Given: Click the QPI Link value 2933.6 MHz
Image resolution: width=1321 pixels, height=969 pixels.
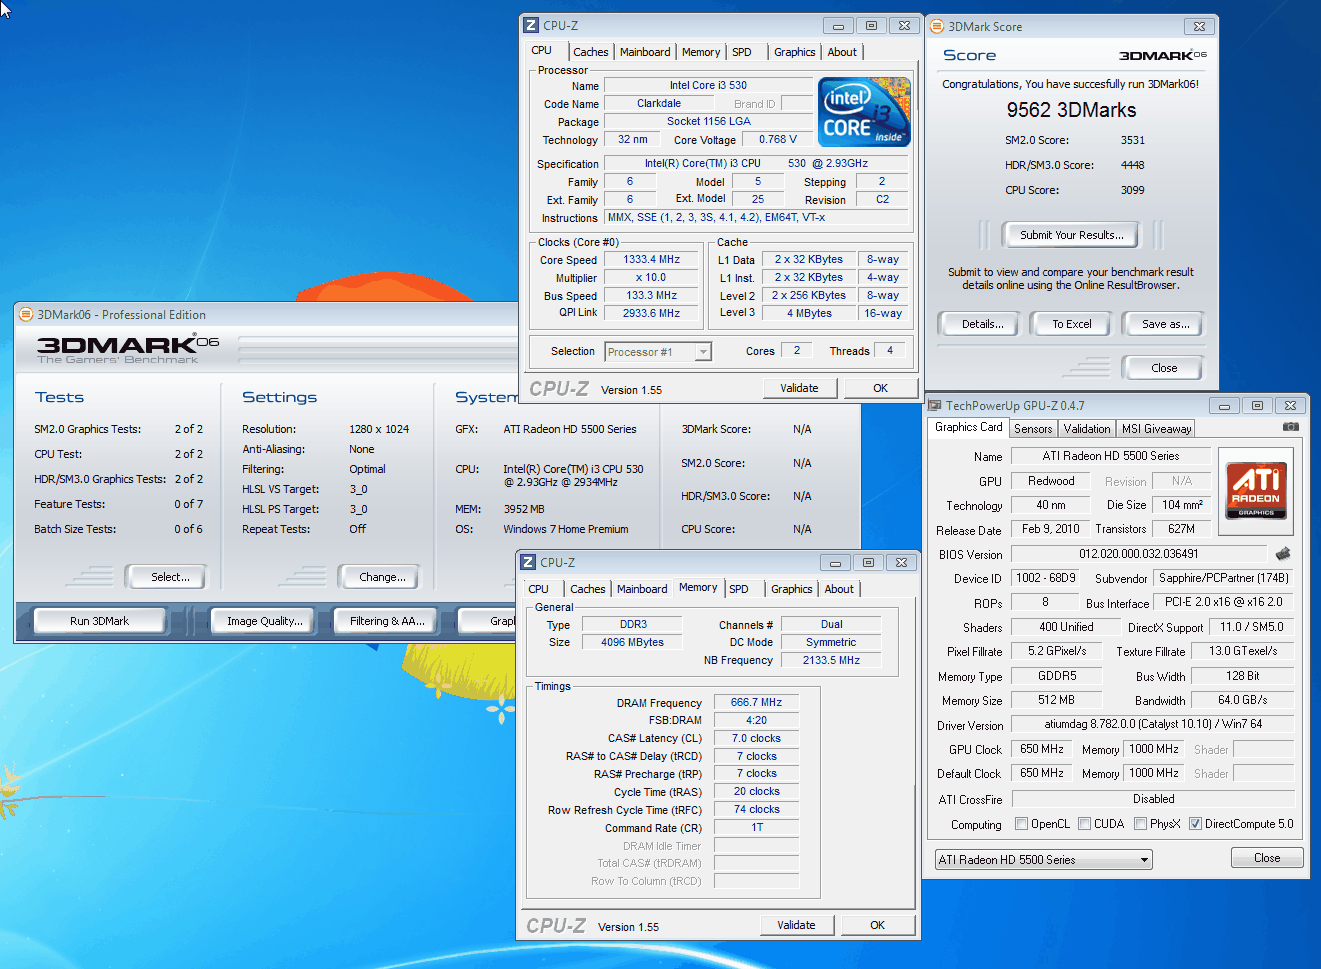Looking at the screenshot, I should coord(652,313).
